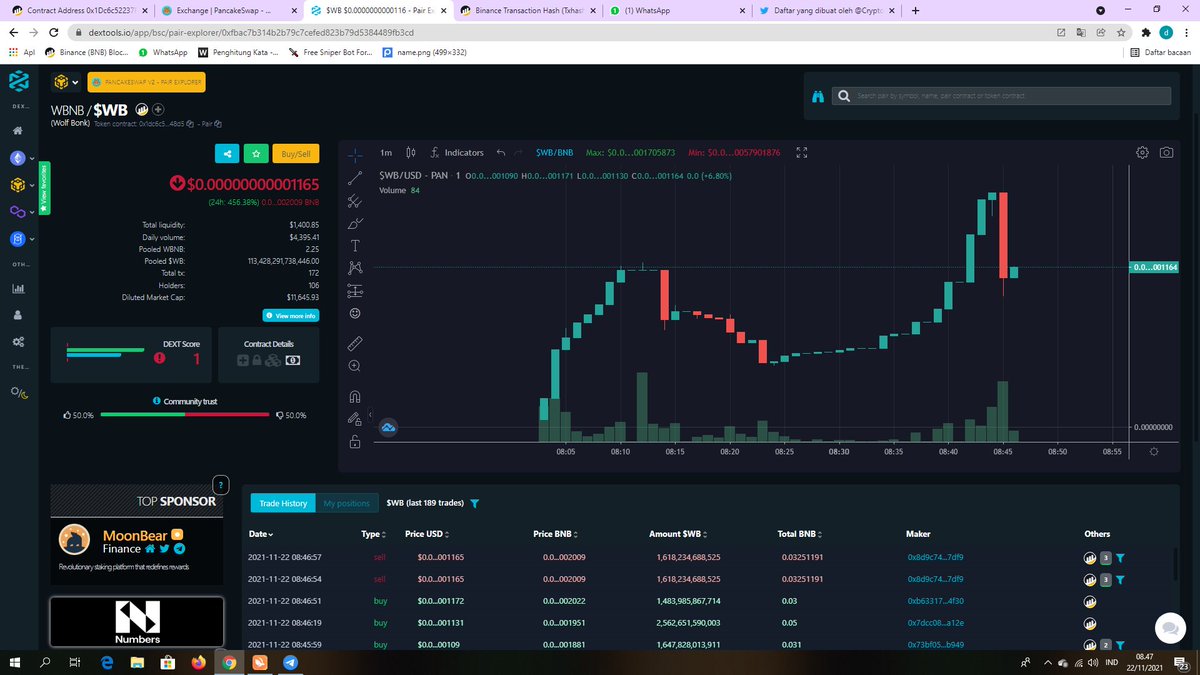Image resolution: width=1200 pixels, height=675 pixels.
Task: Expand the Fantom sidebar chevron
Action: pos(32,239)
